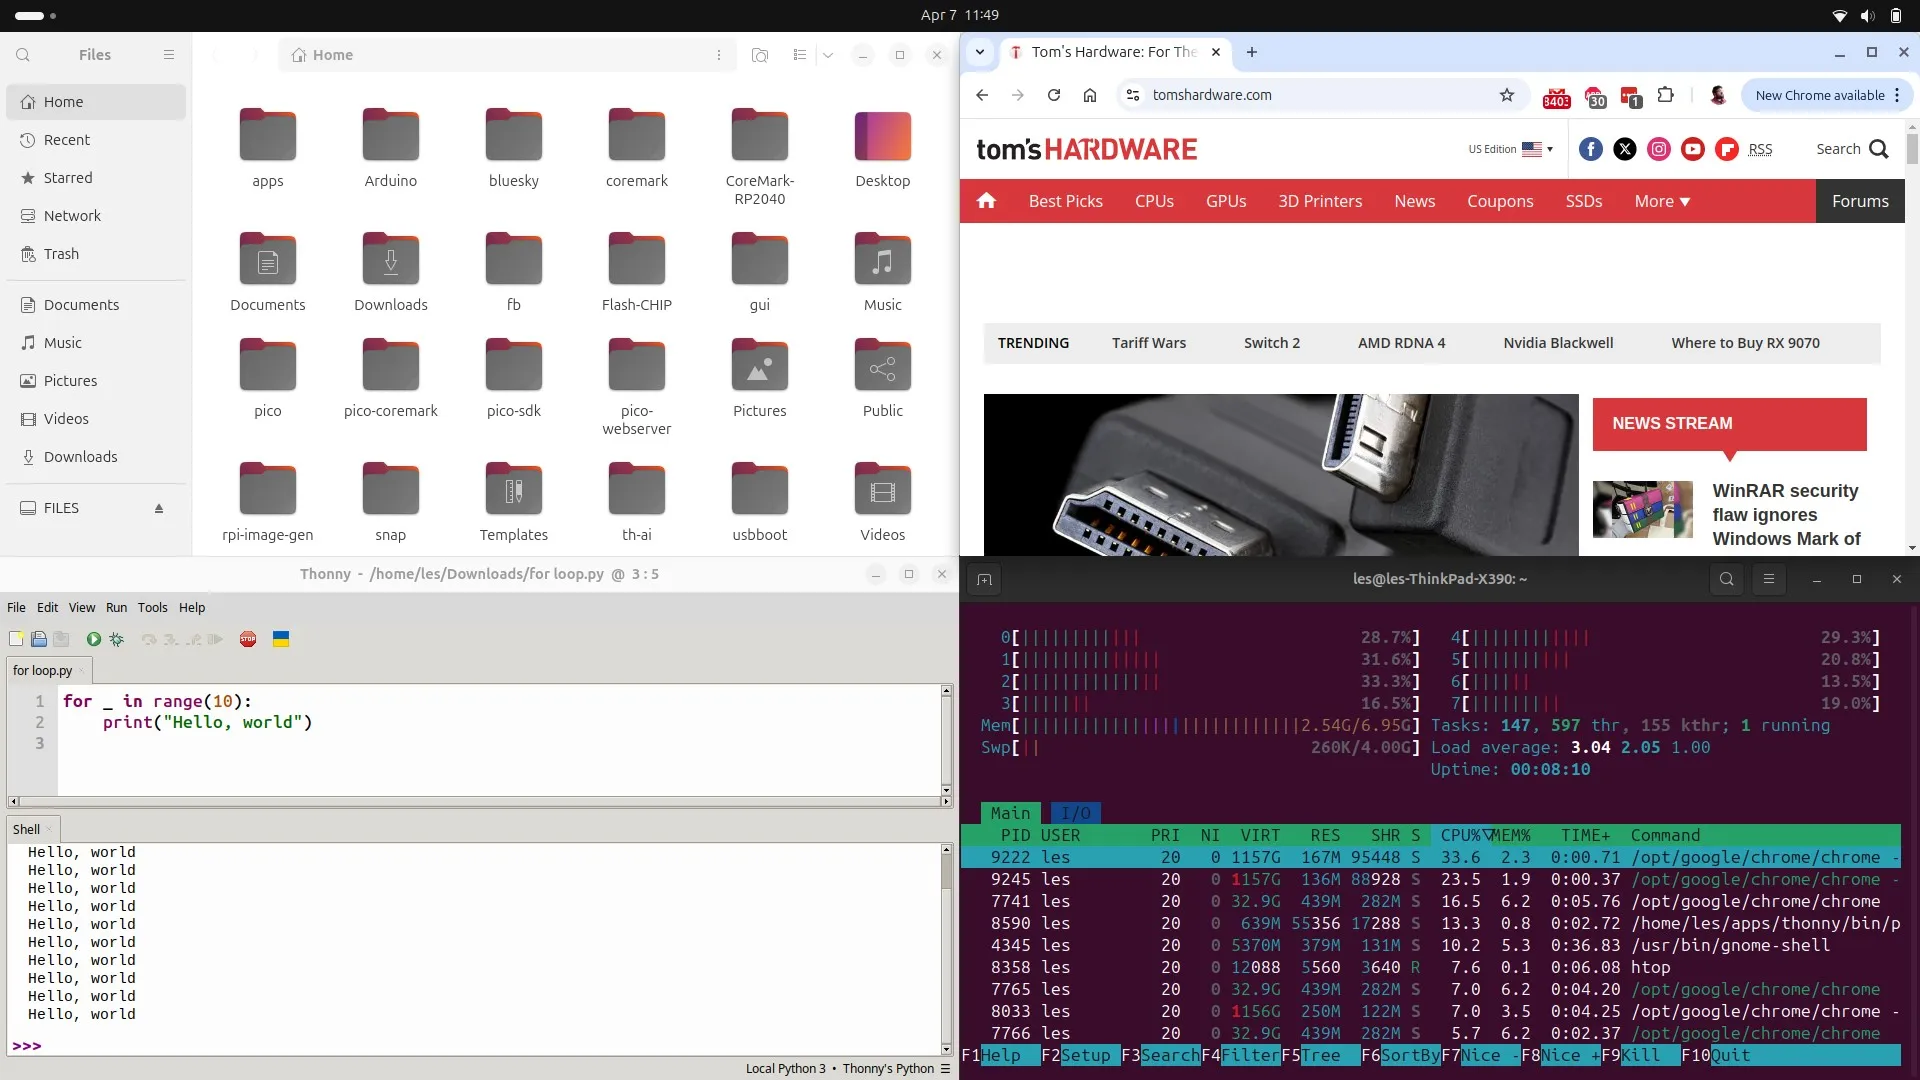1920x1080 pixels.
Task: Eject the FILES drive in sidebar
Action: pos(159,508)
